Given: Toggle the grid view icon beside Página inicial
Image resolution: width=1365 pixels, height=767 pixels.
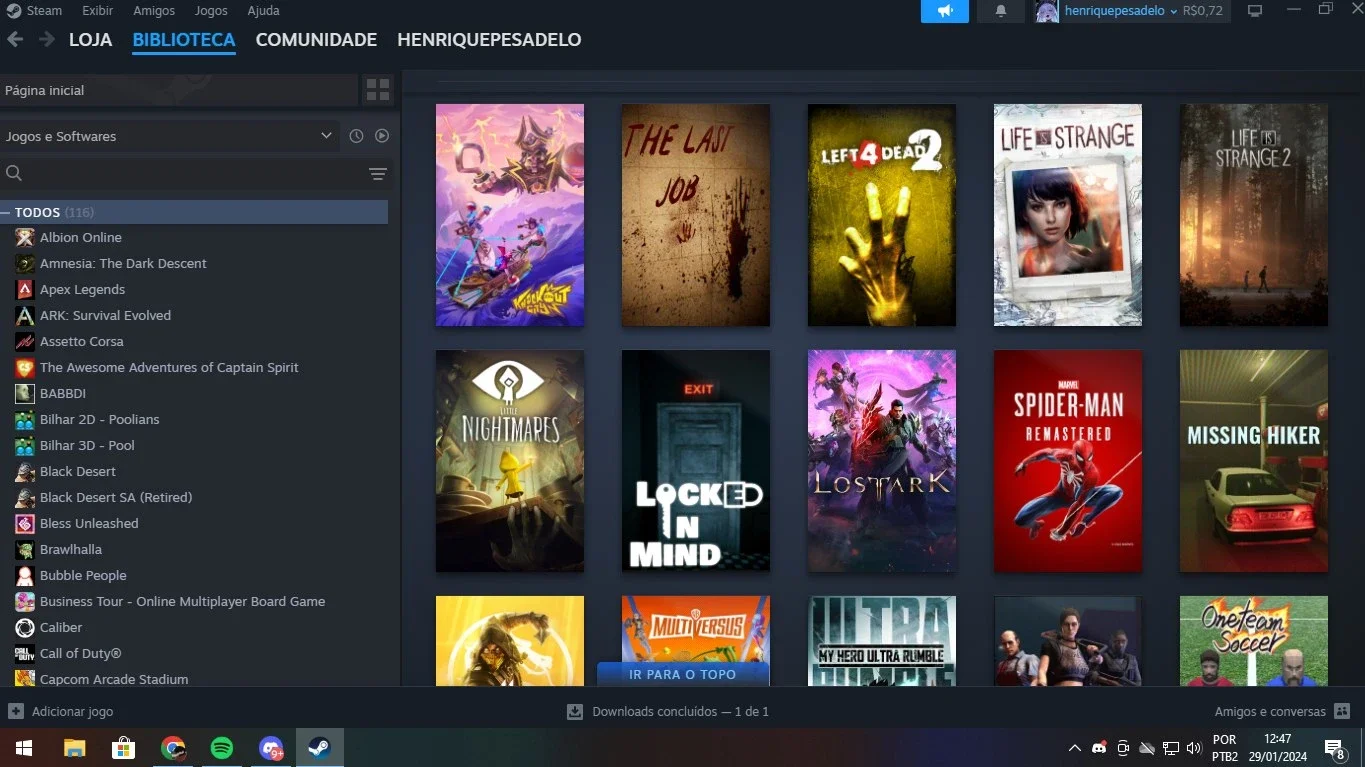Looking at the screenshot, I should 378,90.
